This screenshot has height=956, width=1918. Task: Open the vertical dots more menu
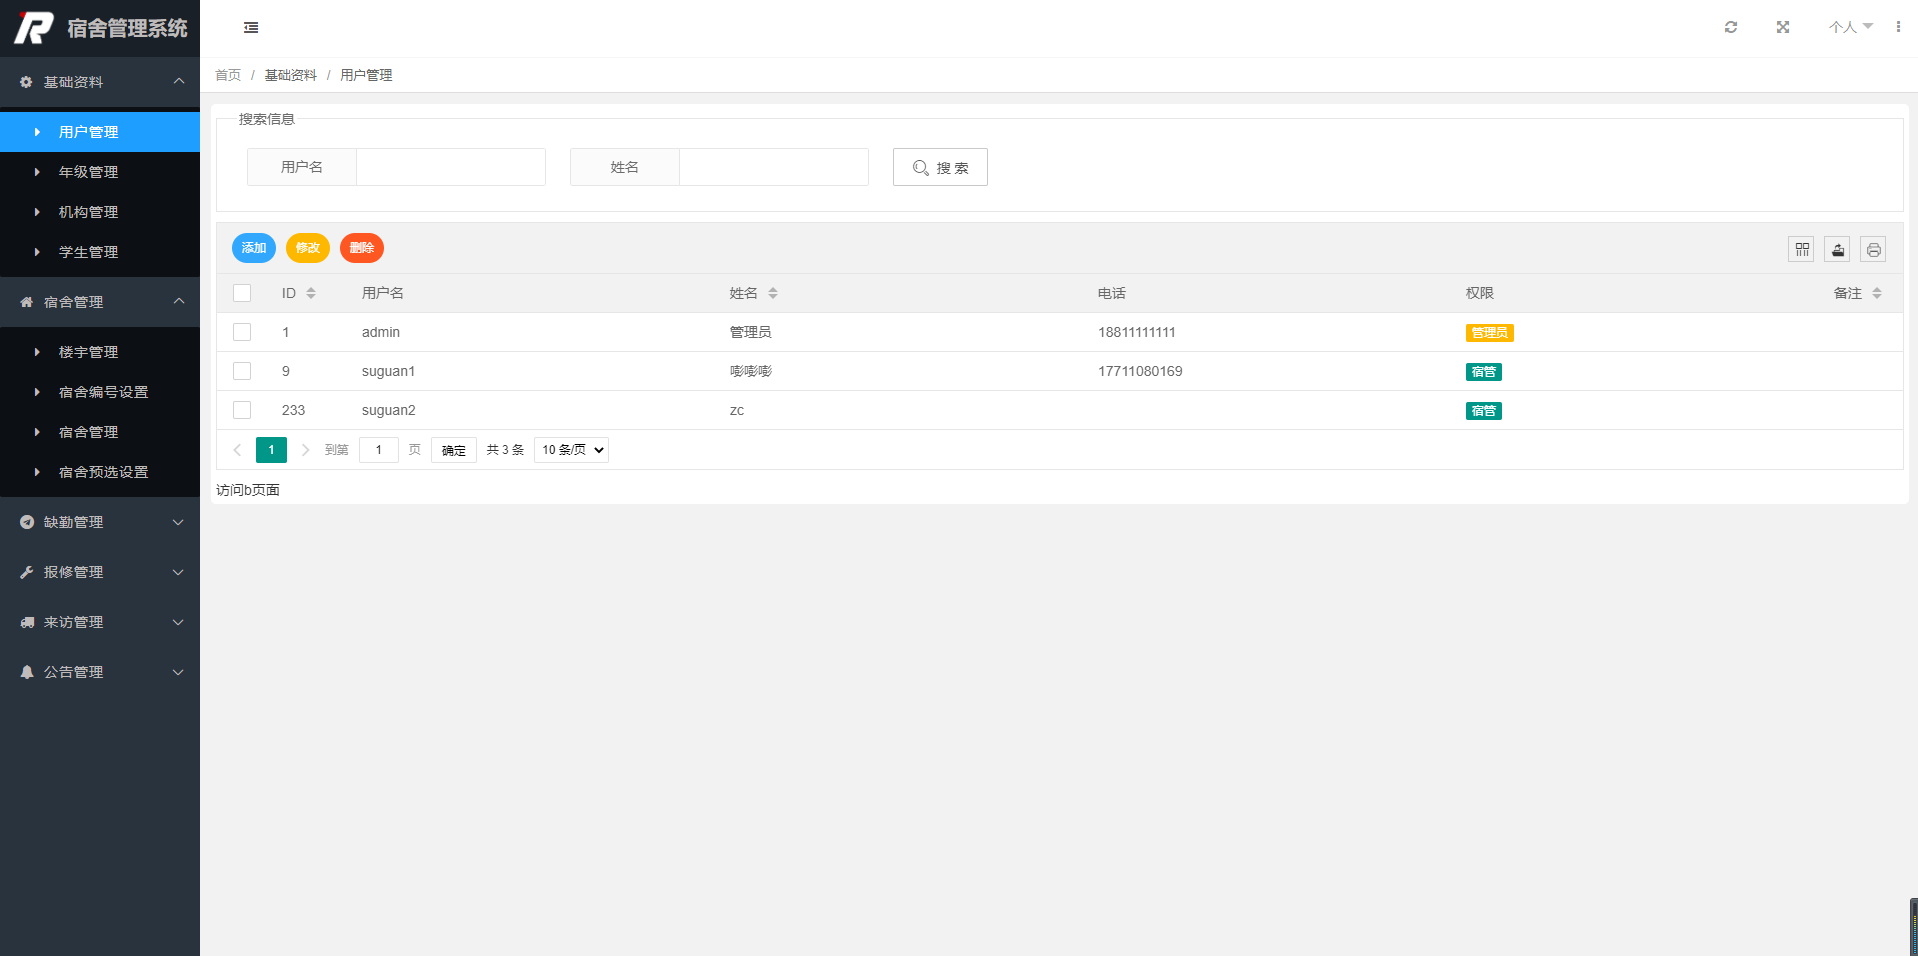(x=1898, y=27)
